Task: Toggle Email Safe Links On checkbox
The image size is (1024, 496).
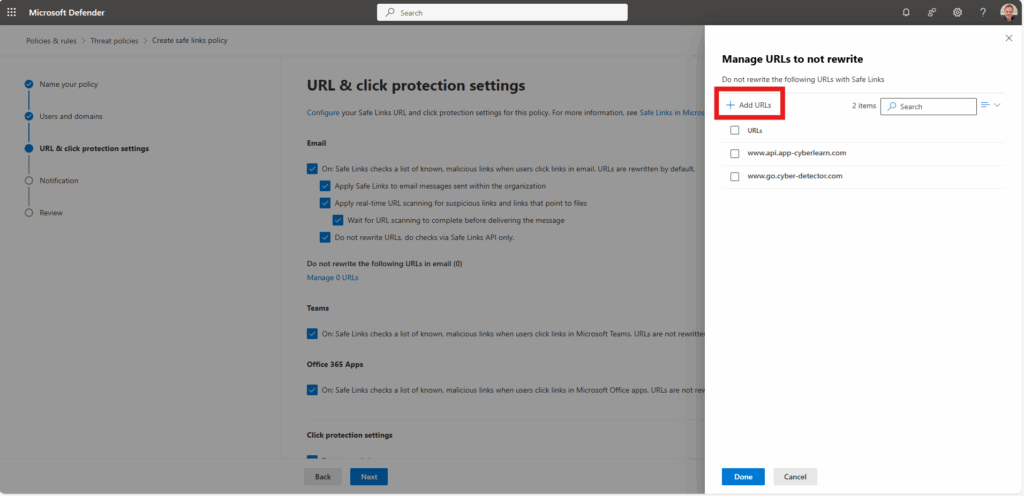Action: [x=312, y=168]
